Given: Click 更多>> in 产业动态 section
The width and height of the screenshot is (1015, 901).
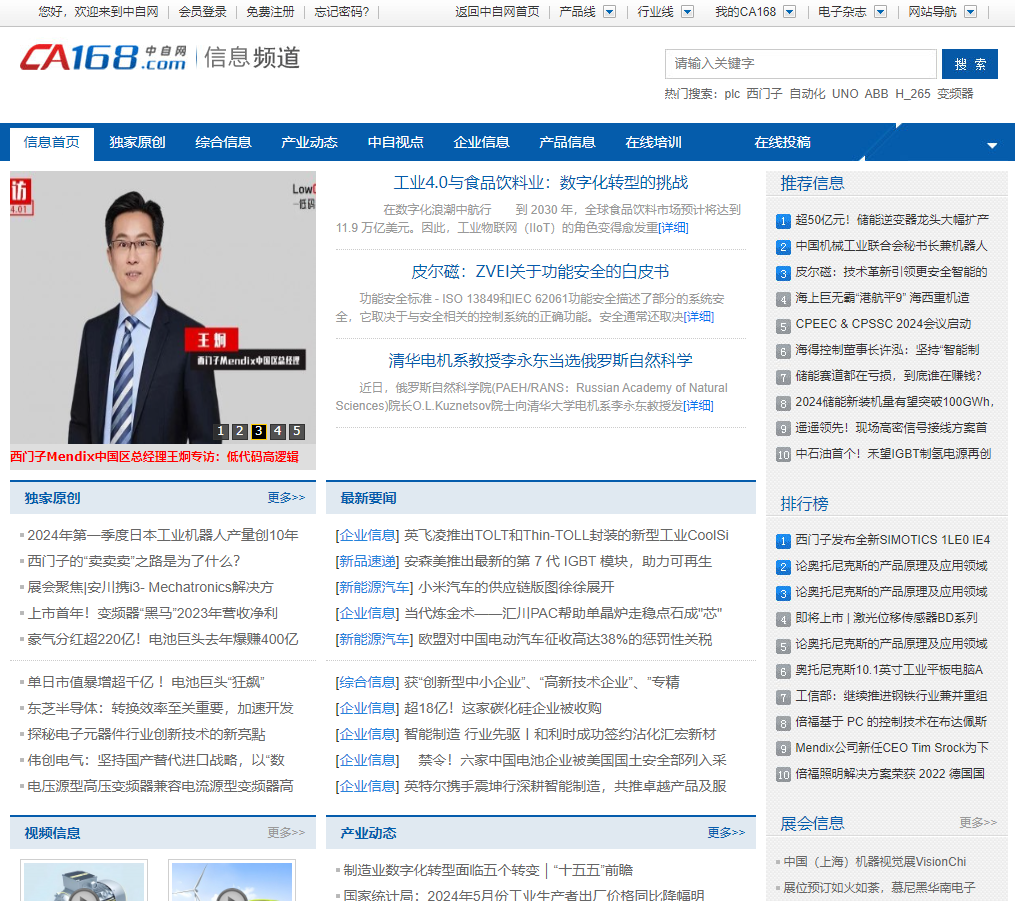Looking at the screenshot, I should coord(726,832).
